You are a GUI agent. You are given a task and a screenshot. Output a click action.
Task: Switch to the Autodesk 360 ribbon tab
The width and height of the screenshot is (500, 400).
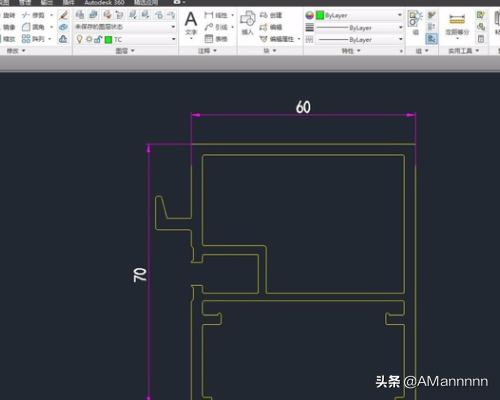tap(104, 3)
